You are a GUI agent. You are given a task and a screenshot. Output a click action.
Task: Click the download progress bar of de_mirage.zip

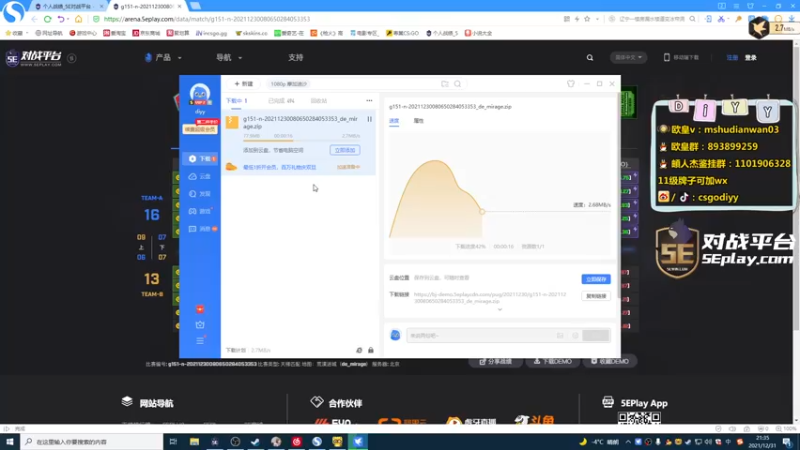click(x=301, y=140)
